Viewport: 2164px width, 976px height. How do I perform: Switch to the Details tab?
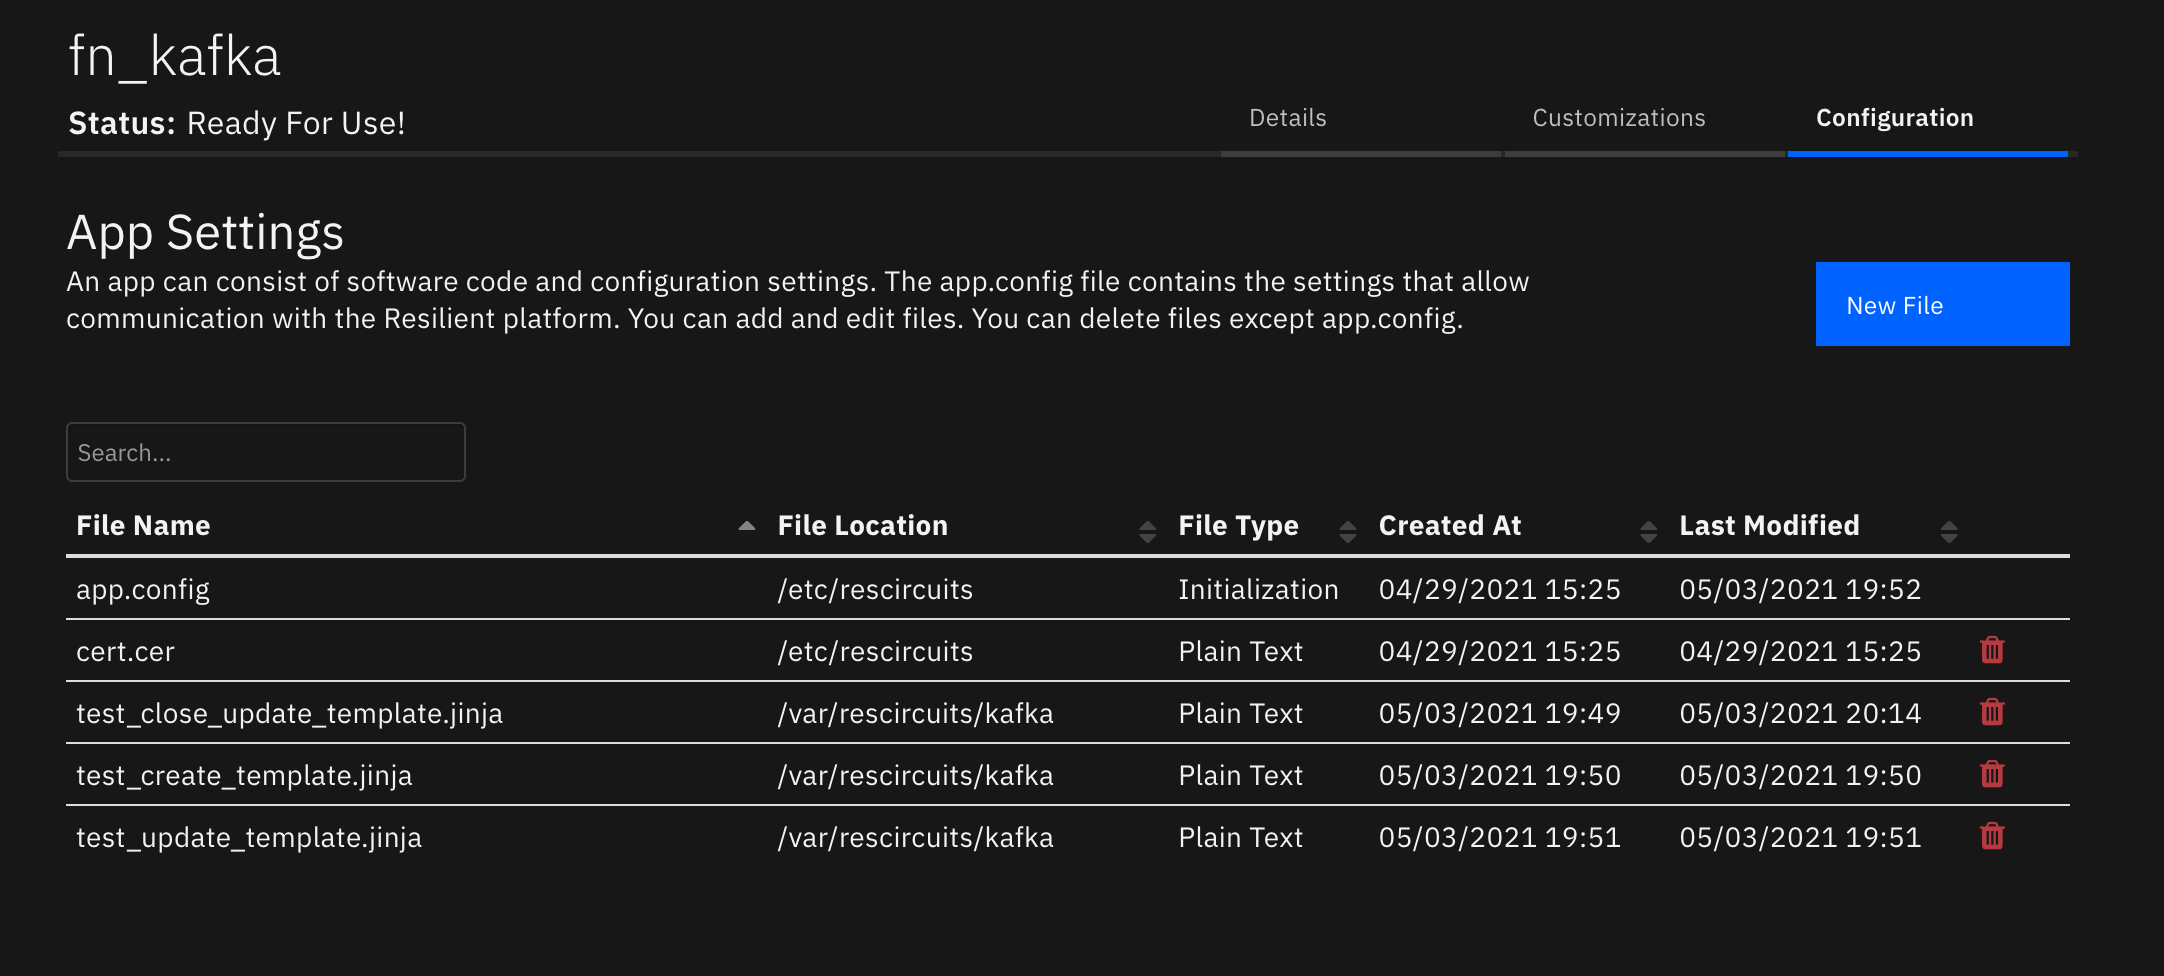click(1288, 118)
